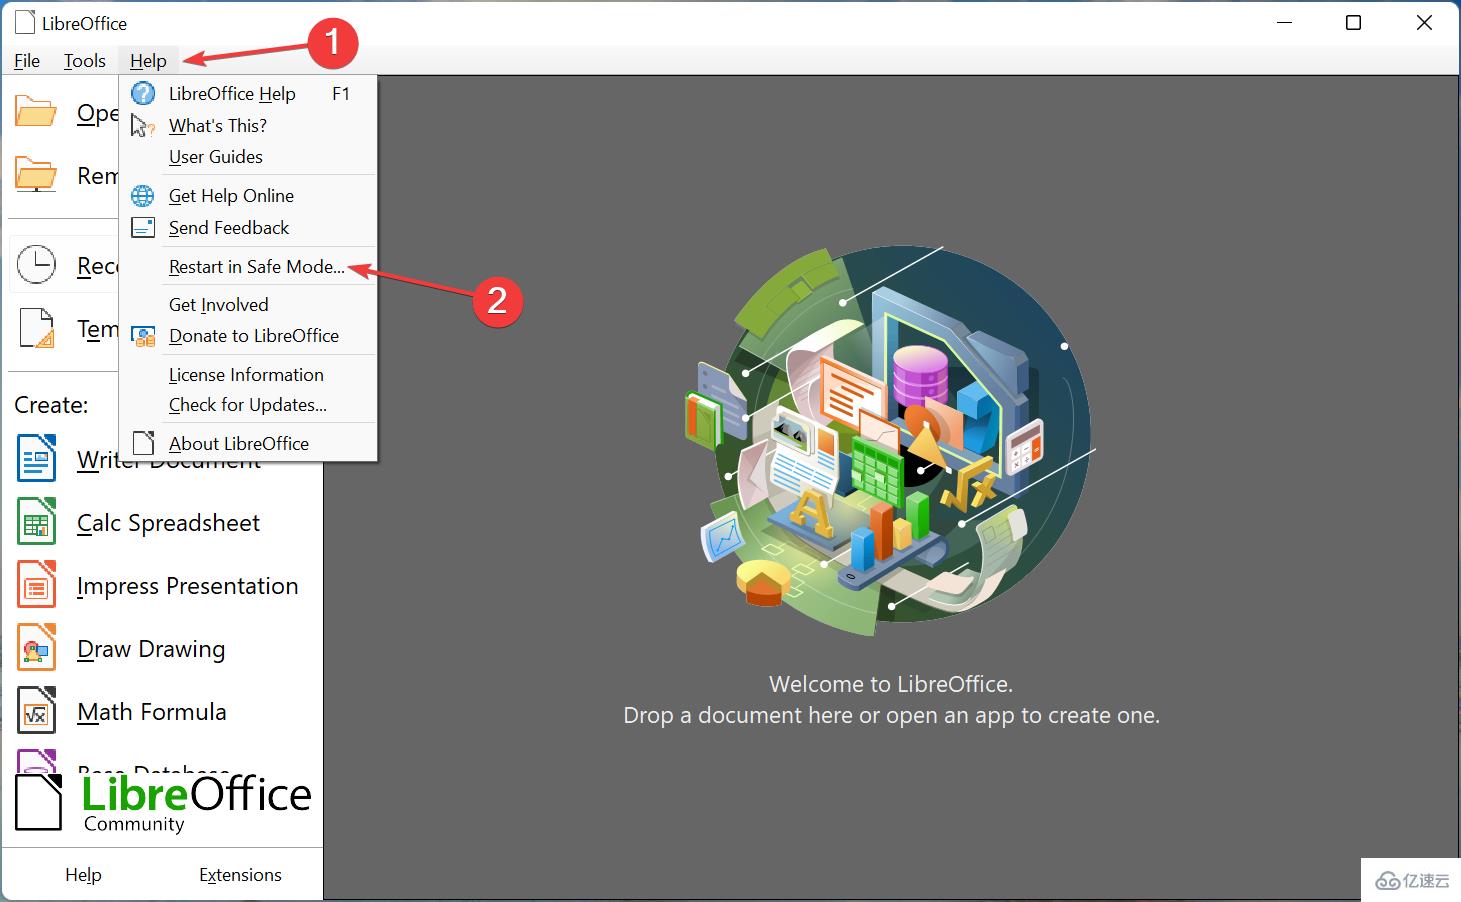Viewport: 1461px width, 902px height.
Task: Maximize the LibreOffice window
Action: (x=1353, y=23)
